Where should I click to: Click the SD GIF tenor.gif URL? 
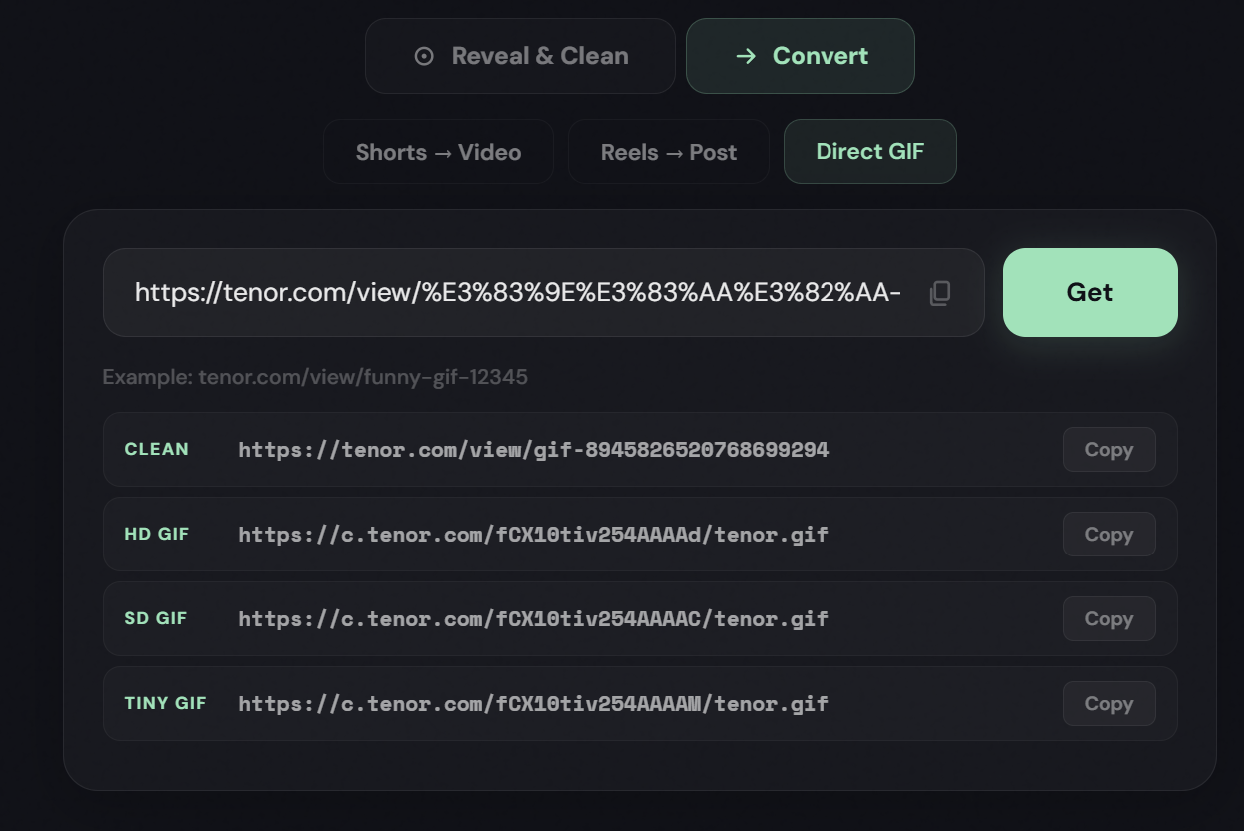(533, 618)
